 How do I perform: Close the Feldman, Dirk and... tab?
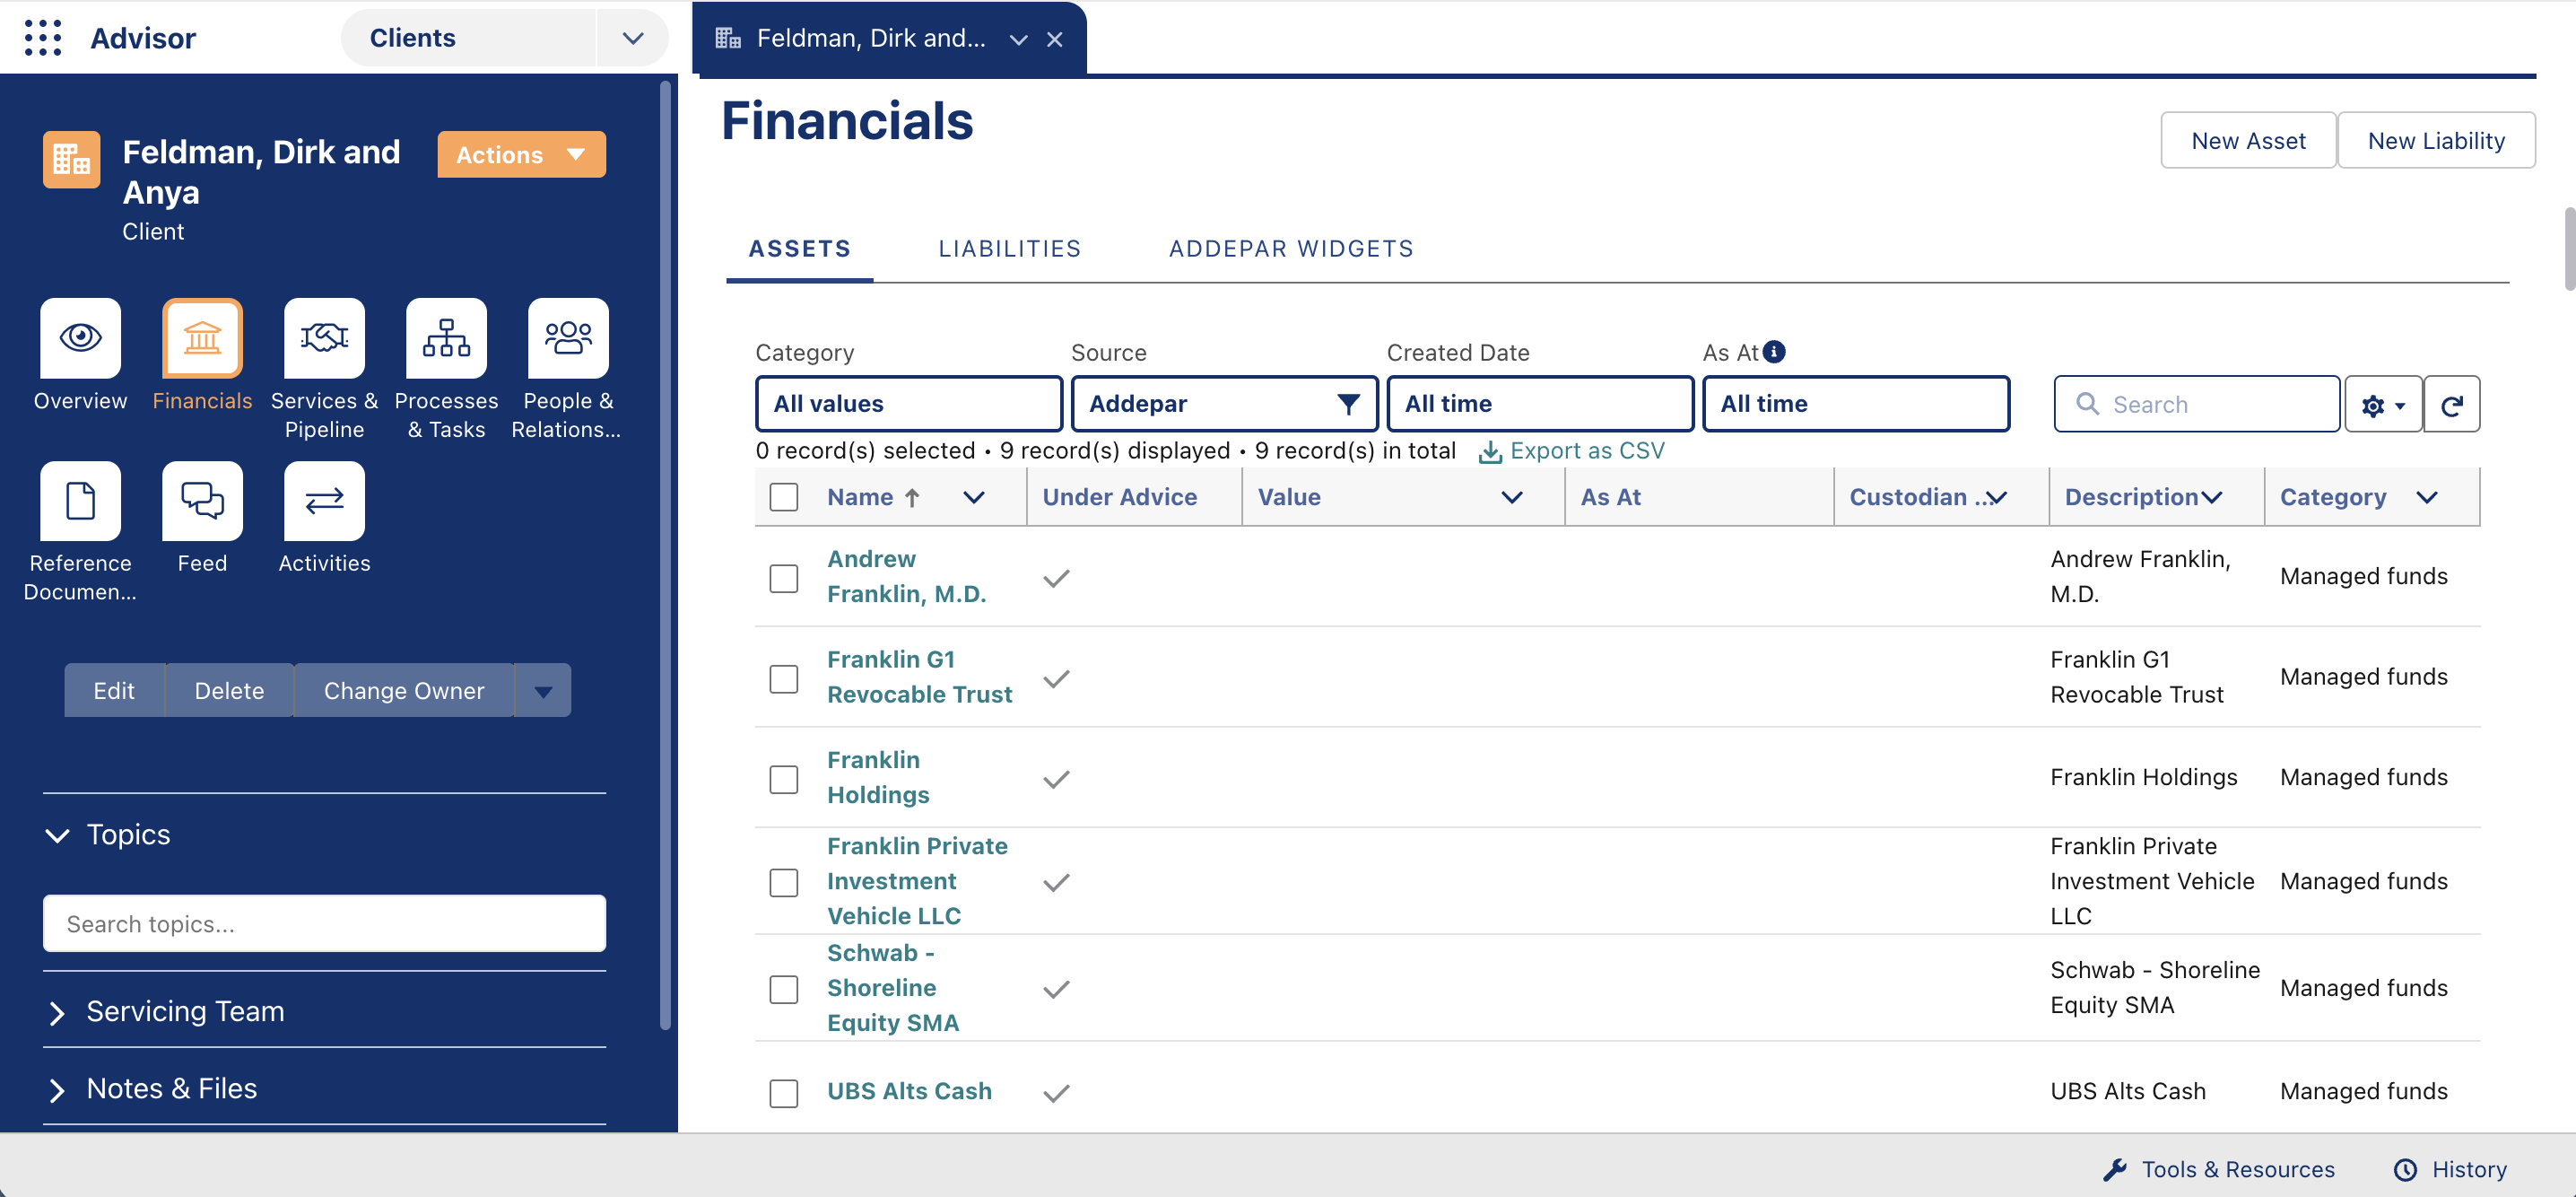pyautogui.click(x=1054, y=39)
